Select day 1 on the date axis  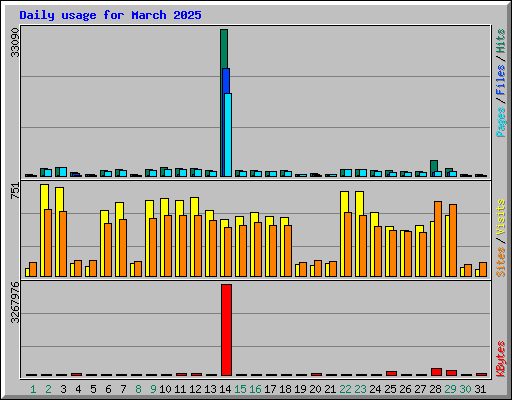click(33, 389)
